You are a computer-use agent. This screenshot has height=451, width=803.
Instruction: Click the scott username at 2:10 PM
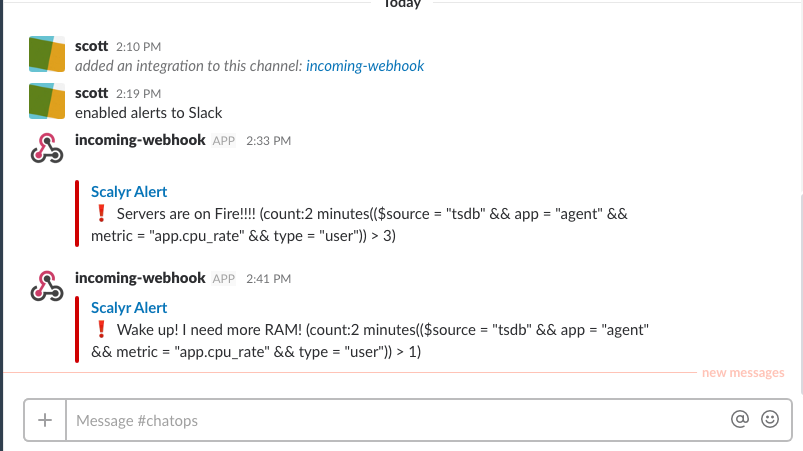pos(91,46)
